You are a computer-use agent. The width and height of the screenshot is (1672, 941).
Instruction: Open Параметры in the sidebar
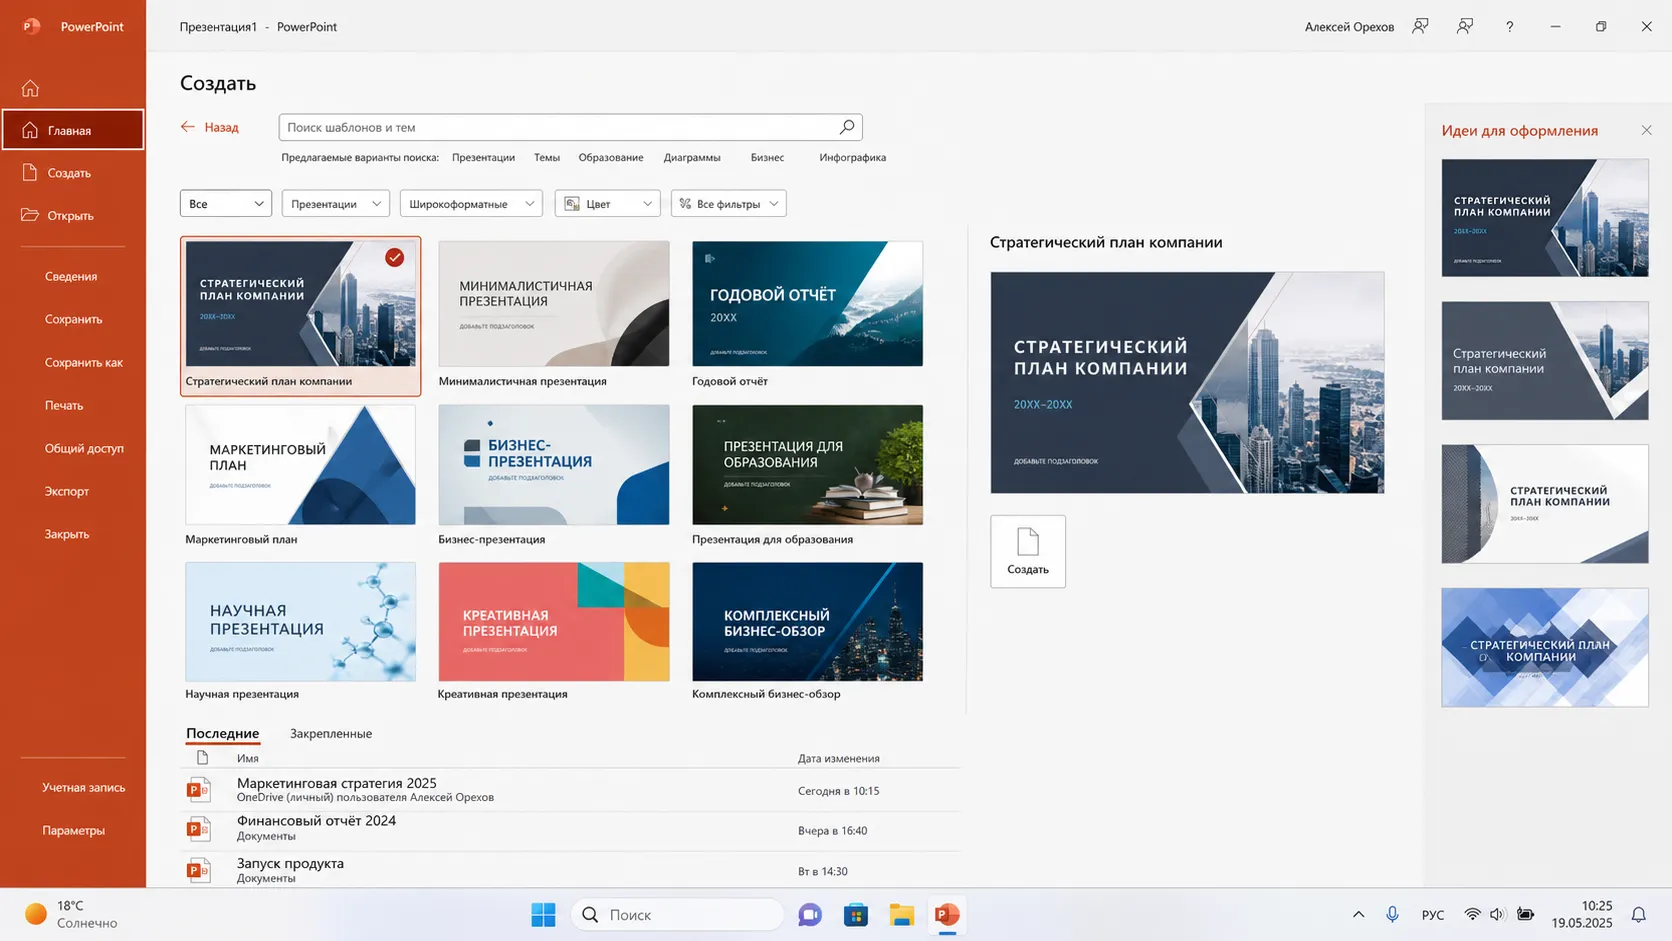(x=73, y=830)
